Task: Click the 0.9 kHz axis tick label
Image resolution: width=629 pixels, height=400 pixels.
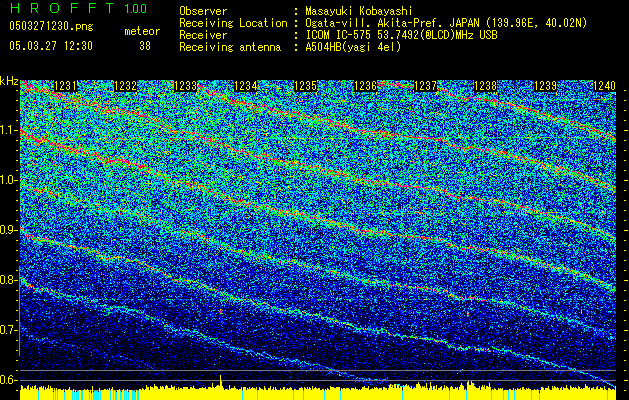Action: pyautogui.click(x=9, y=230)
